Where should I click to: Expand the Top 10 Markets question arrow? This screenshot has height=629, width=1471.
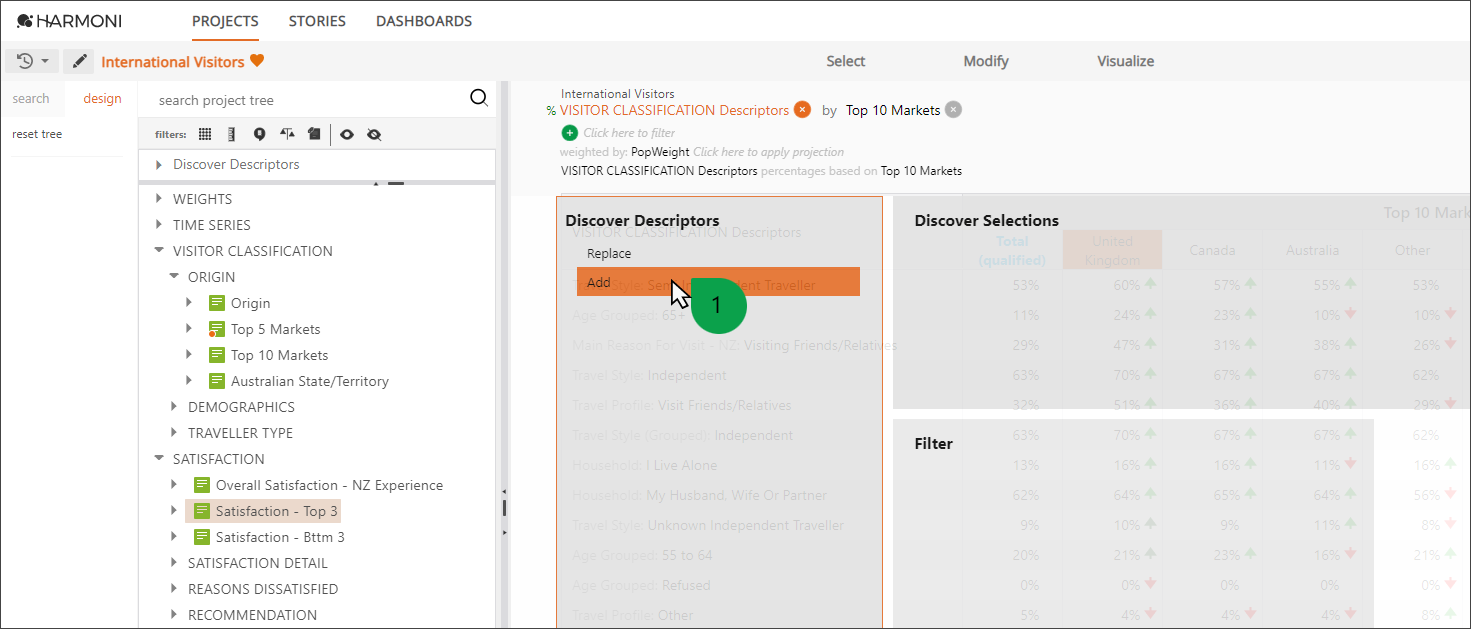click(x=189, y=355)
